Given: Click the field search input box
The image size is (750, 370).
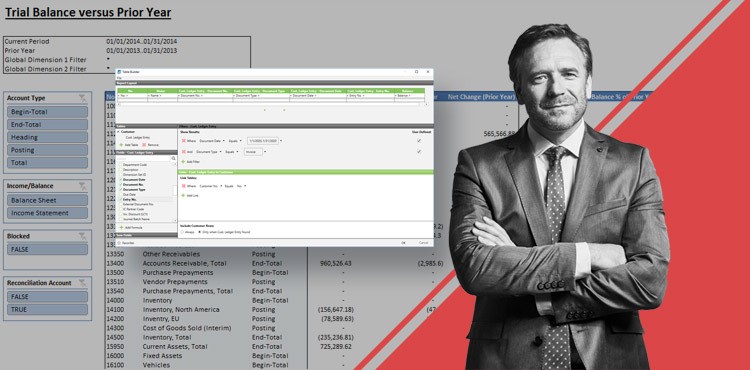Looking at the screenshot, I should point(143,158).
